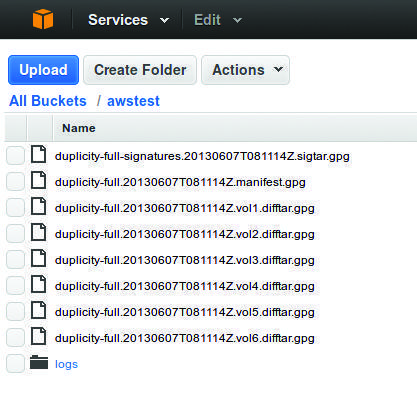Expand the Edit dropdown in header
Screen dimensions: 417x394
point(218,20)
